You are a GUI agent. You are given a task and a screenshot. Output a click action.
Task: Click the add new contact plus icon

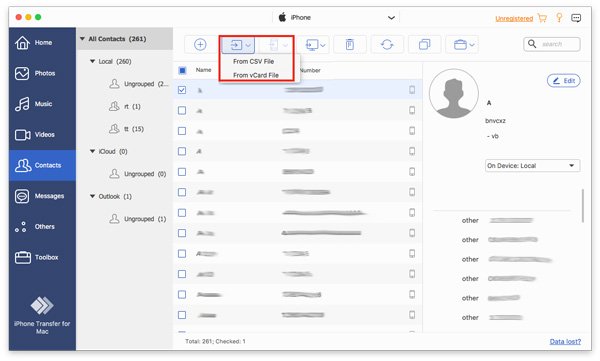[x=200, y=45]
